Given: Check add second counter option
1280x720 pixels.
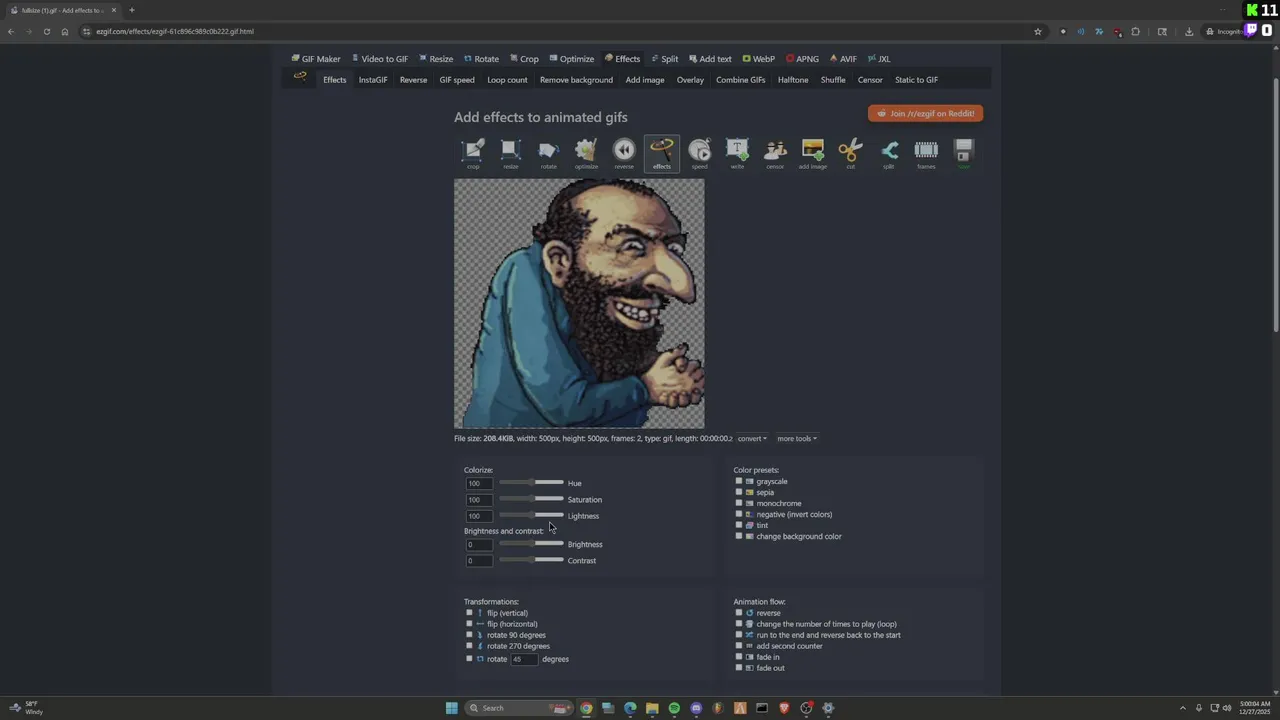Looking at the screenshot, I should point(739,646).
